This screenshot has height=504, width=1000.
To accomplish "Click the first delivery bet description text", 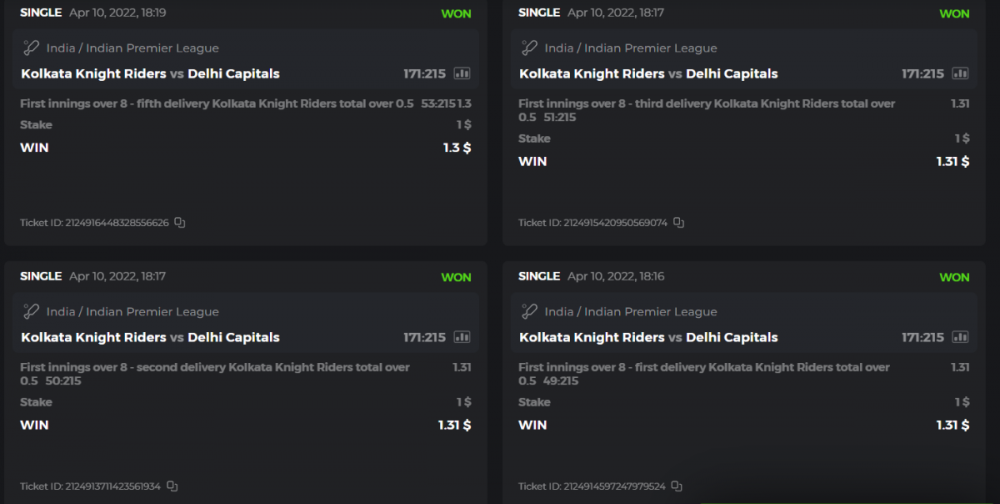I will [704, 368].
